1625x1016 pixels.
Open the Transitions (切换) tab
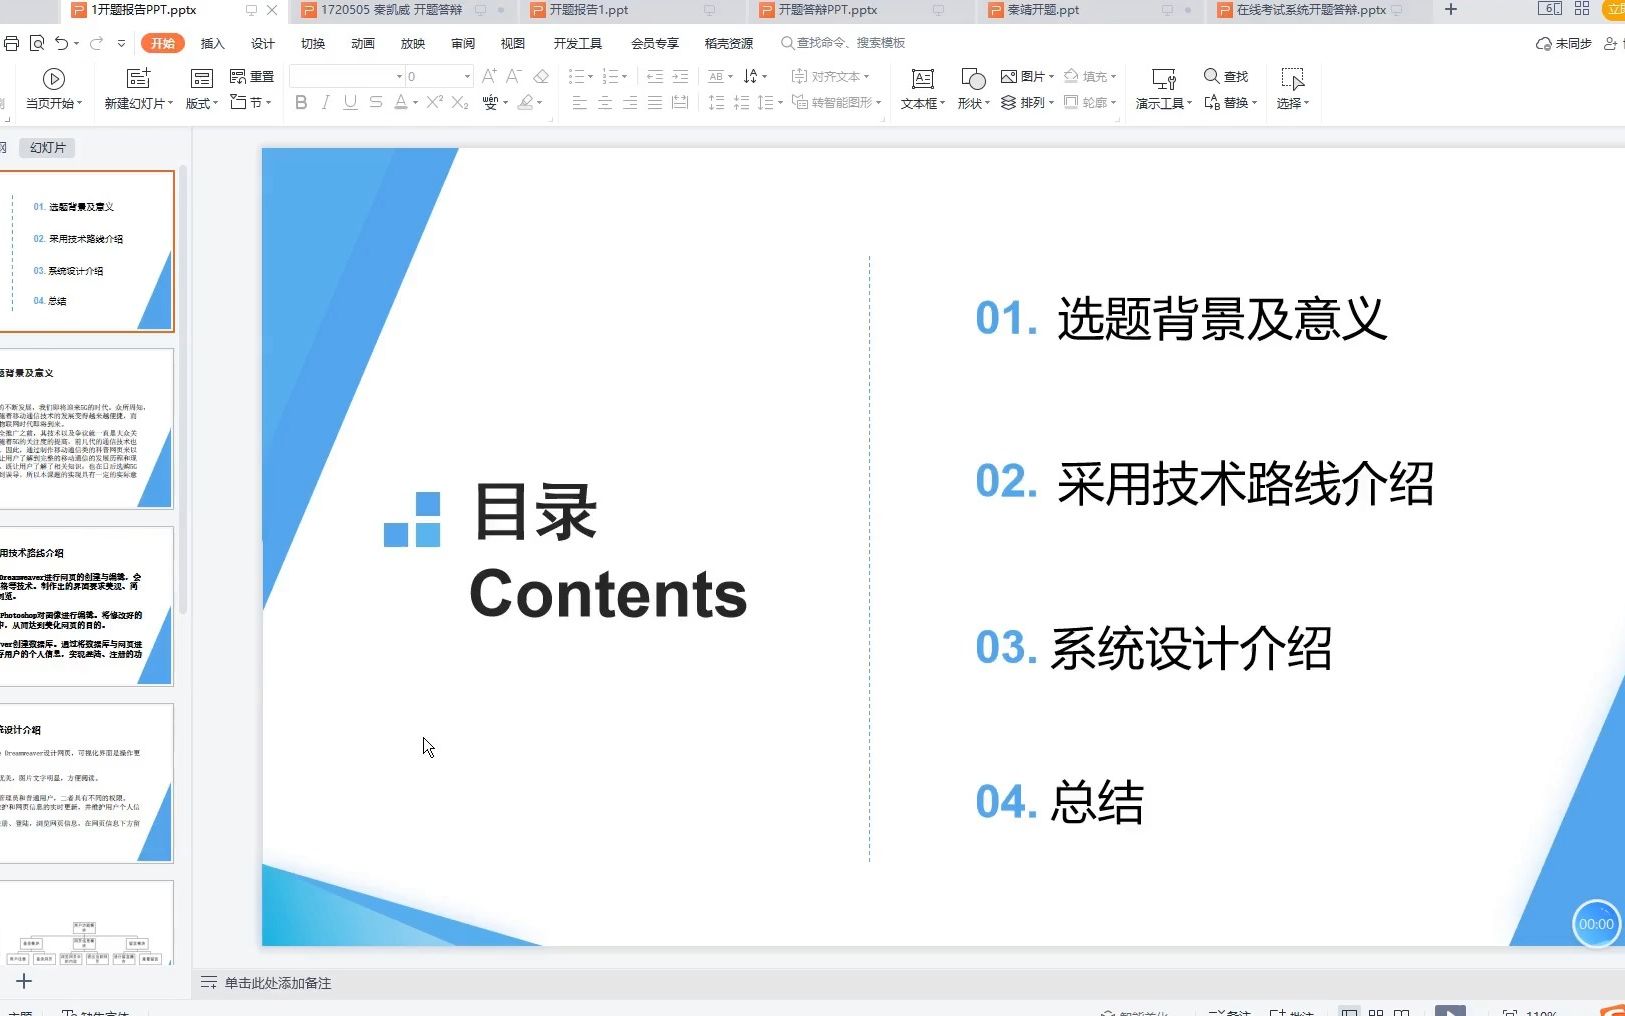(x=312, y=43)
